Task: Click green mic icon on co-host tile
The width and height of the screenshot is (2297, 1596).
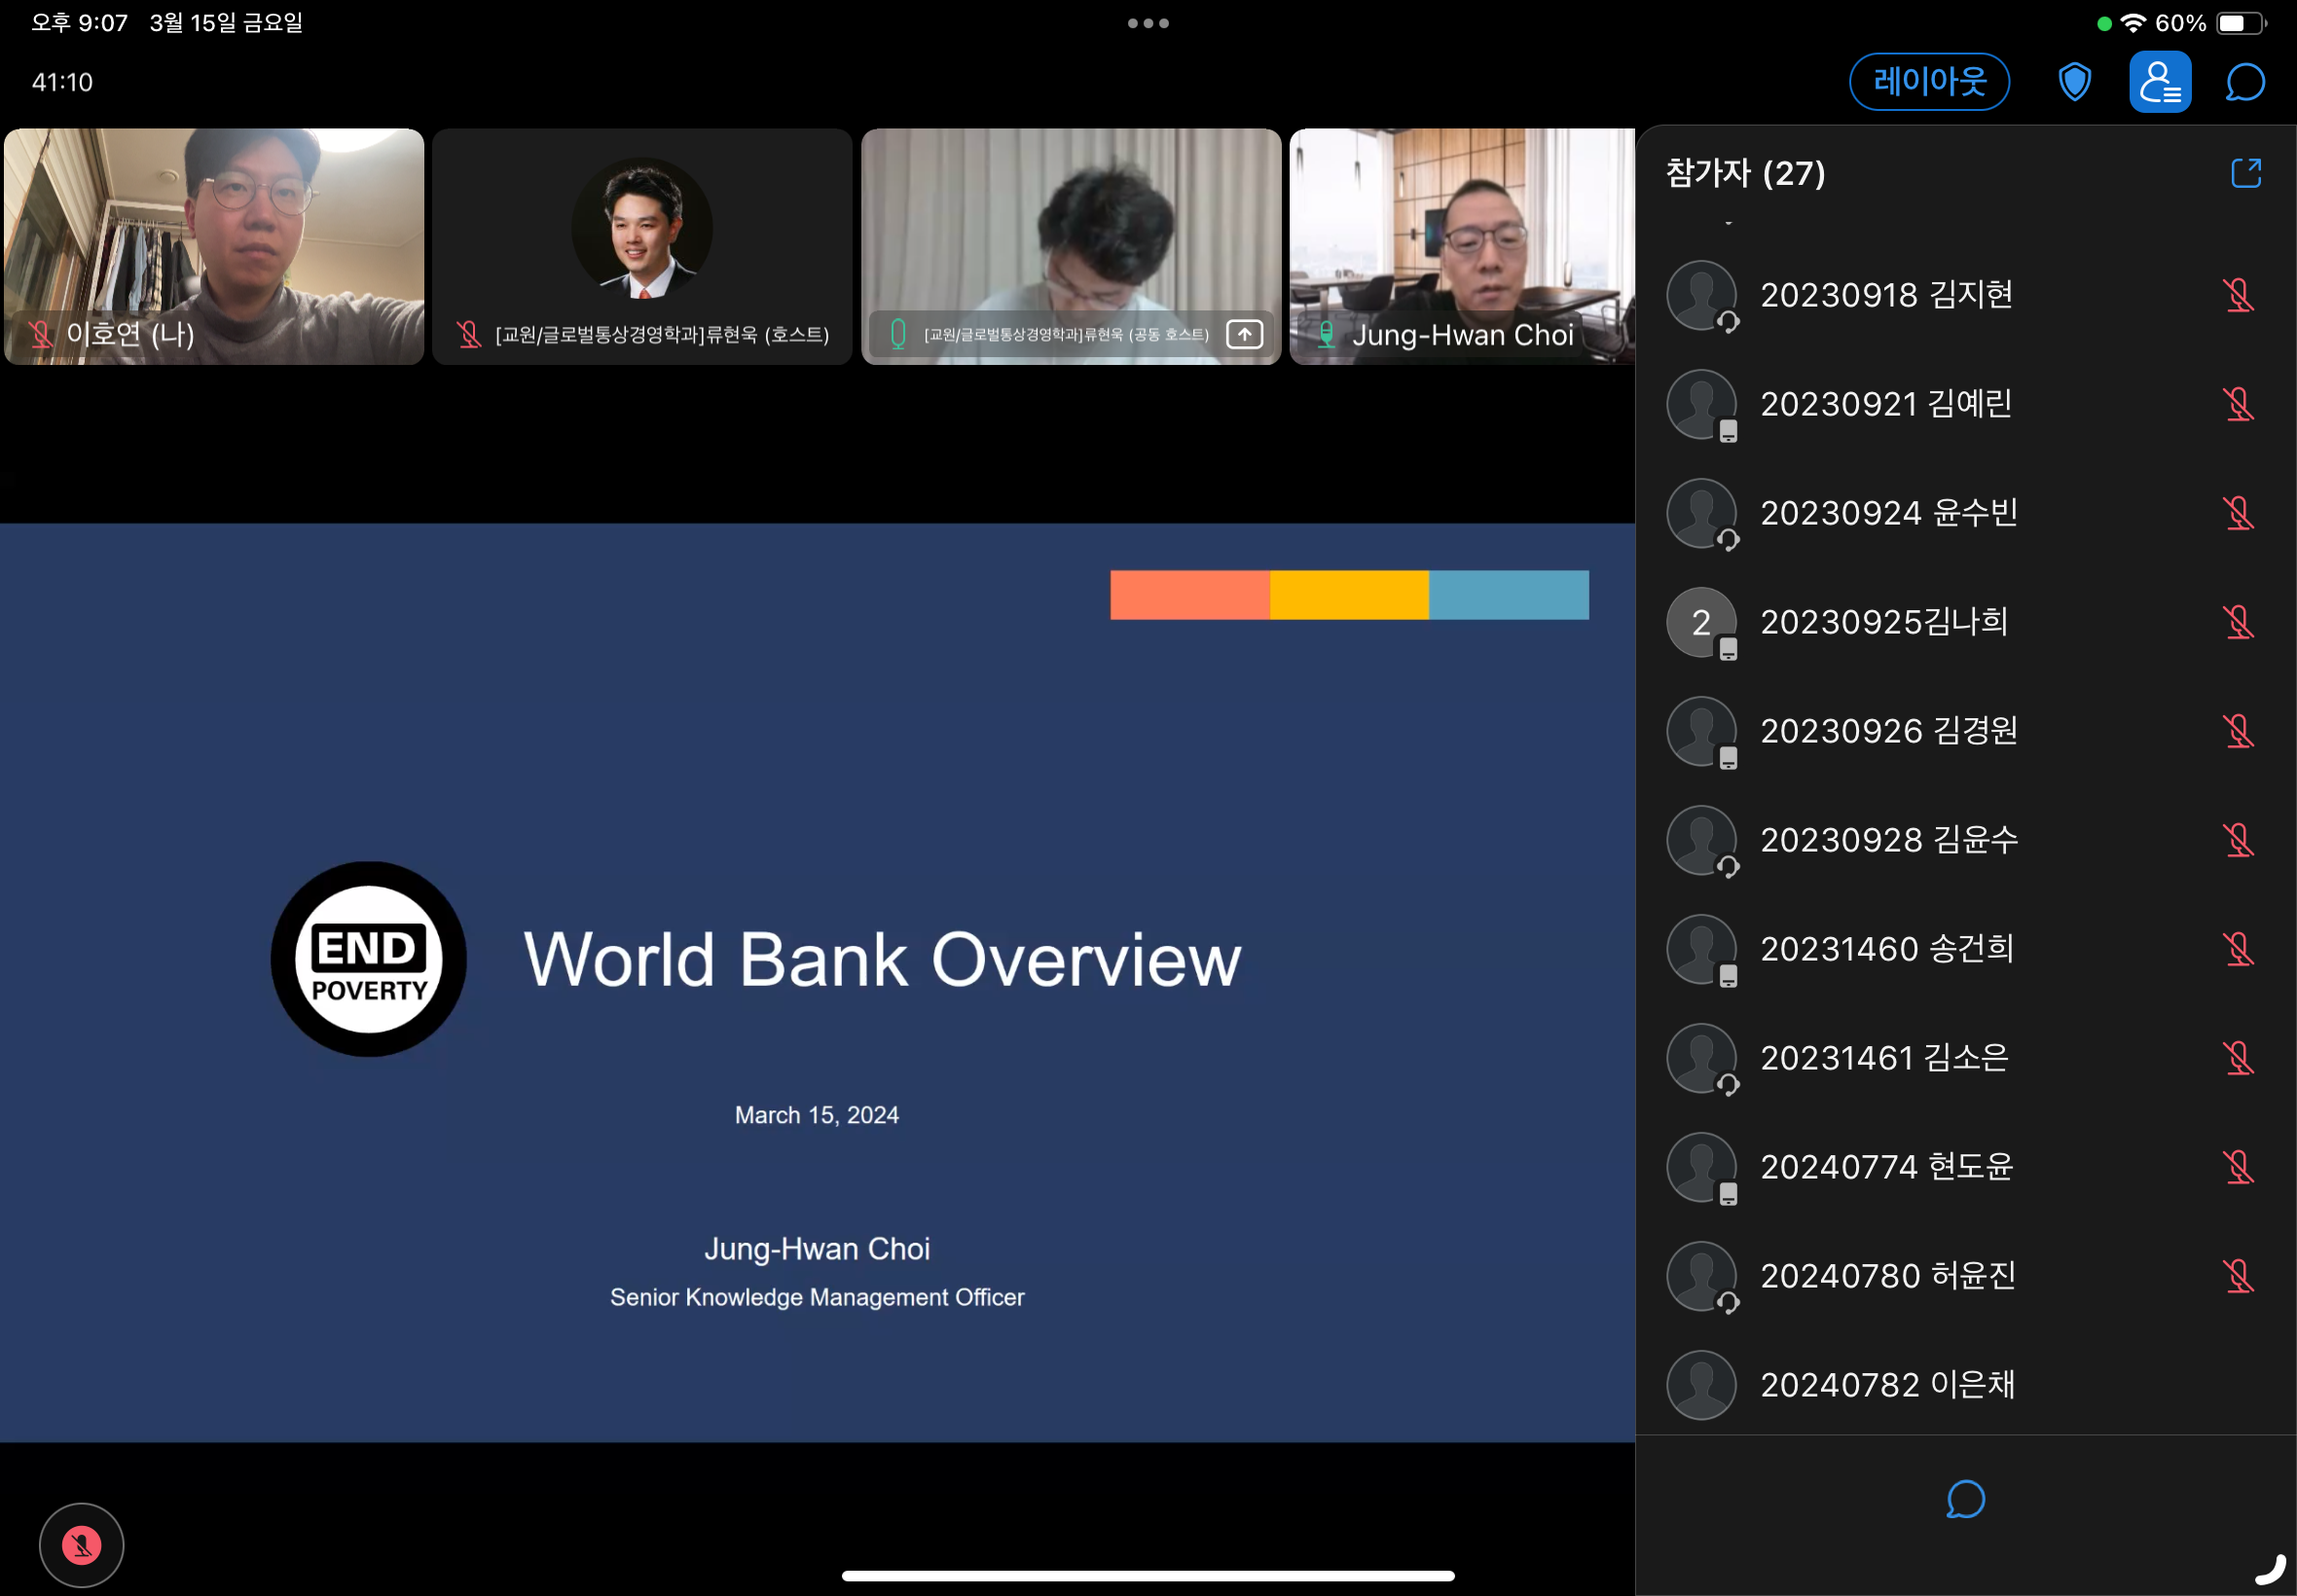Action: 898,334
